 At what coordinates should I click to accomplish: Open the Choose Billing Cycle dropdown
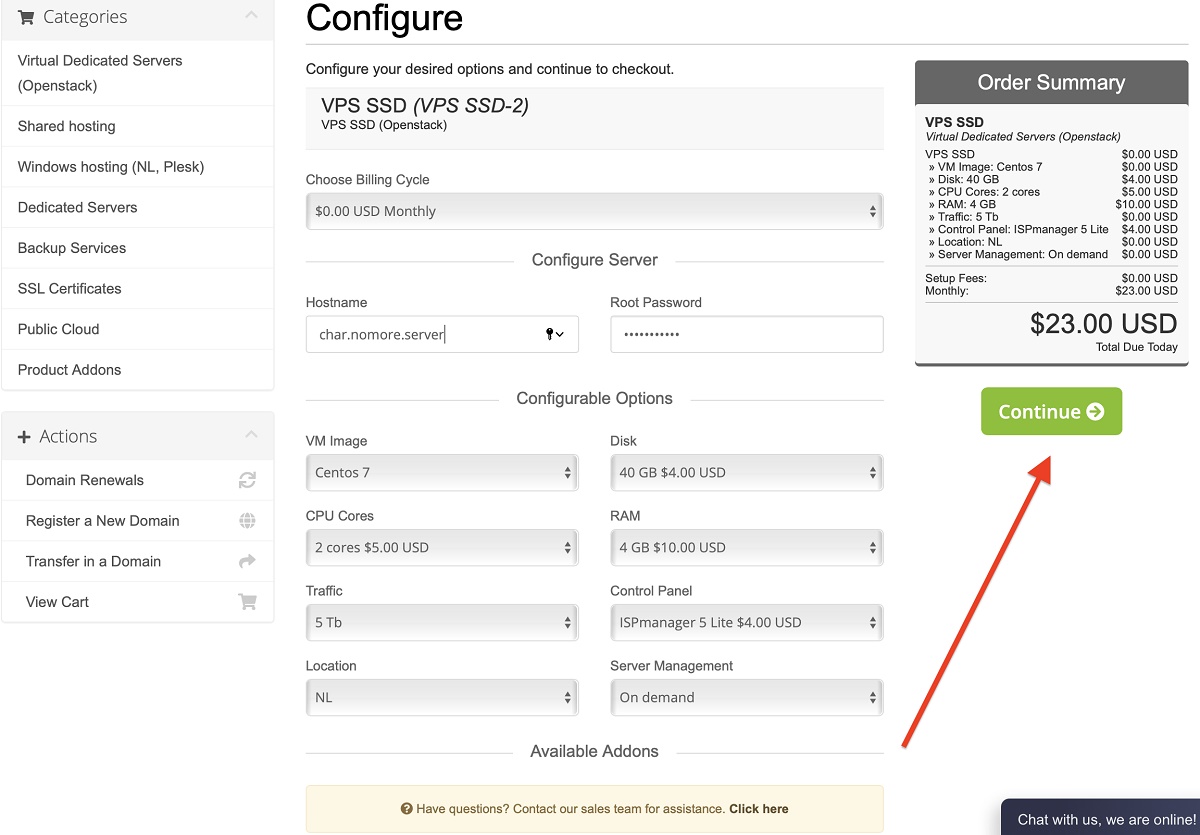(x=594, y=211)
